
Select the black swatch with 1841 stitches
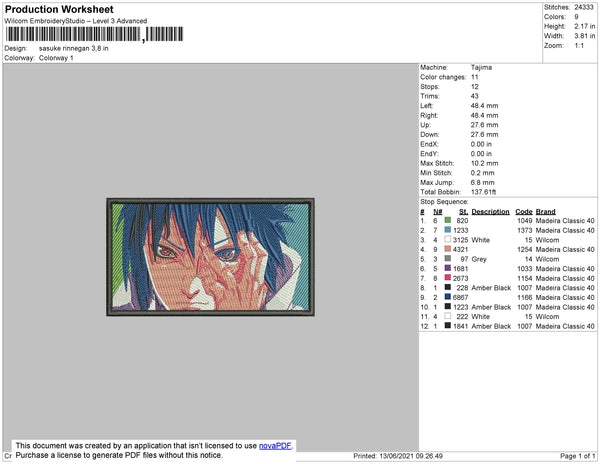pos(448,326)
